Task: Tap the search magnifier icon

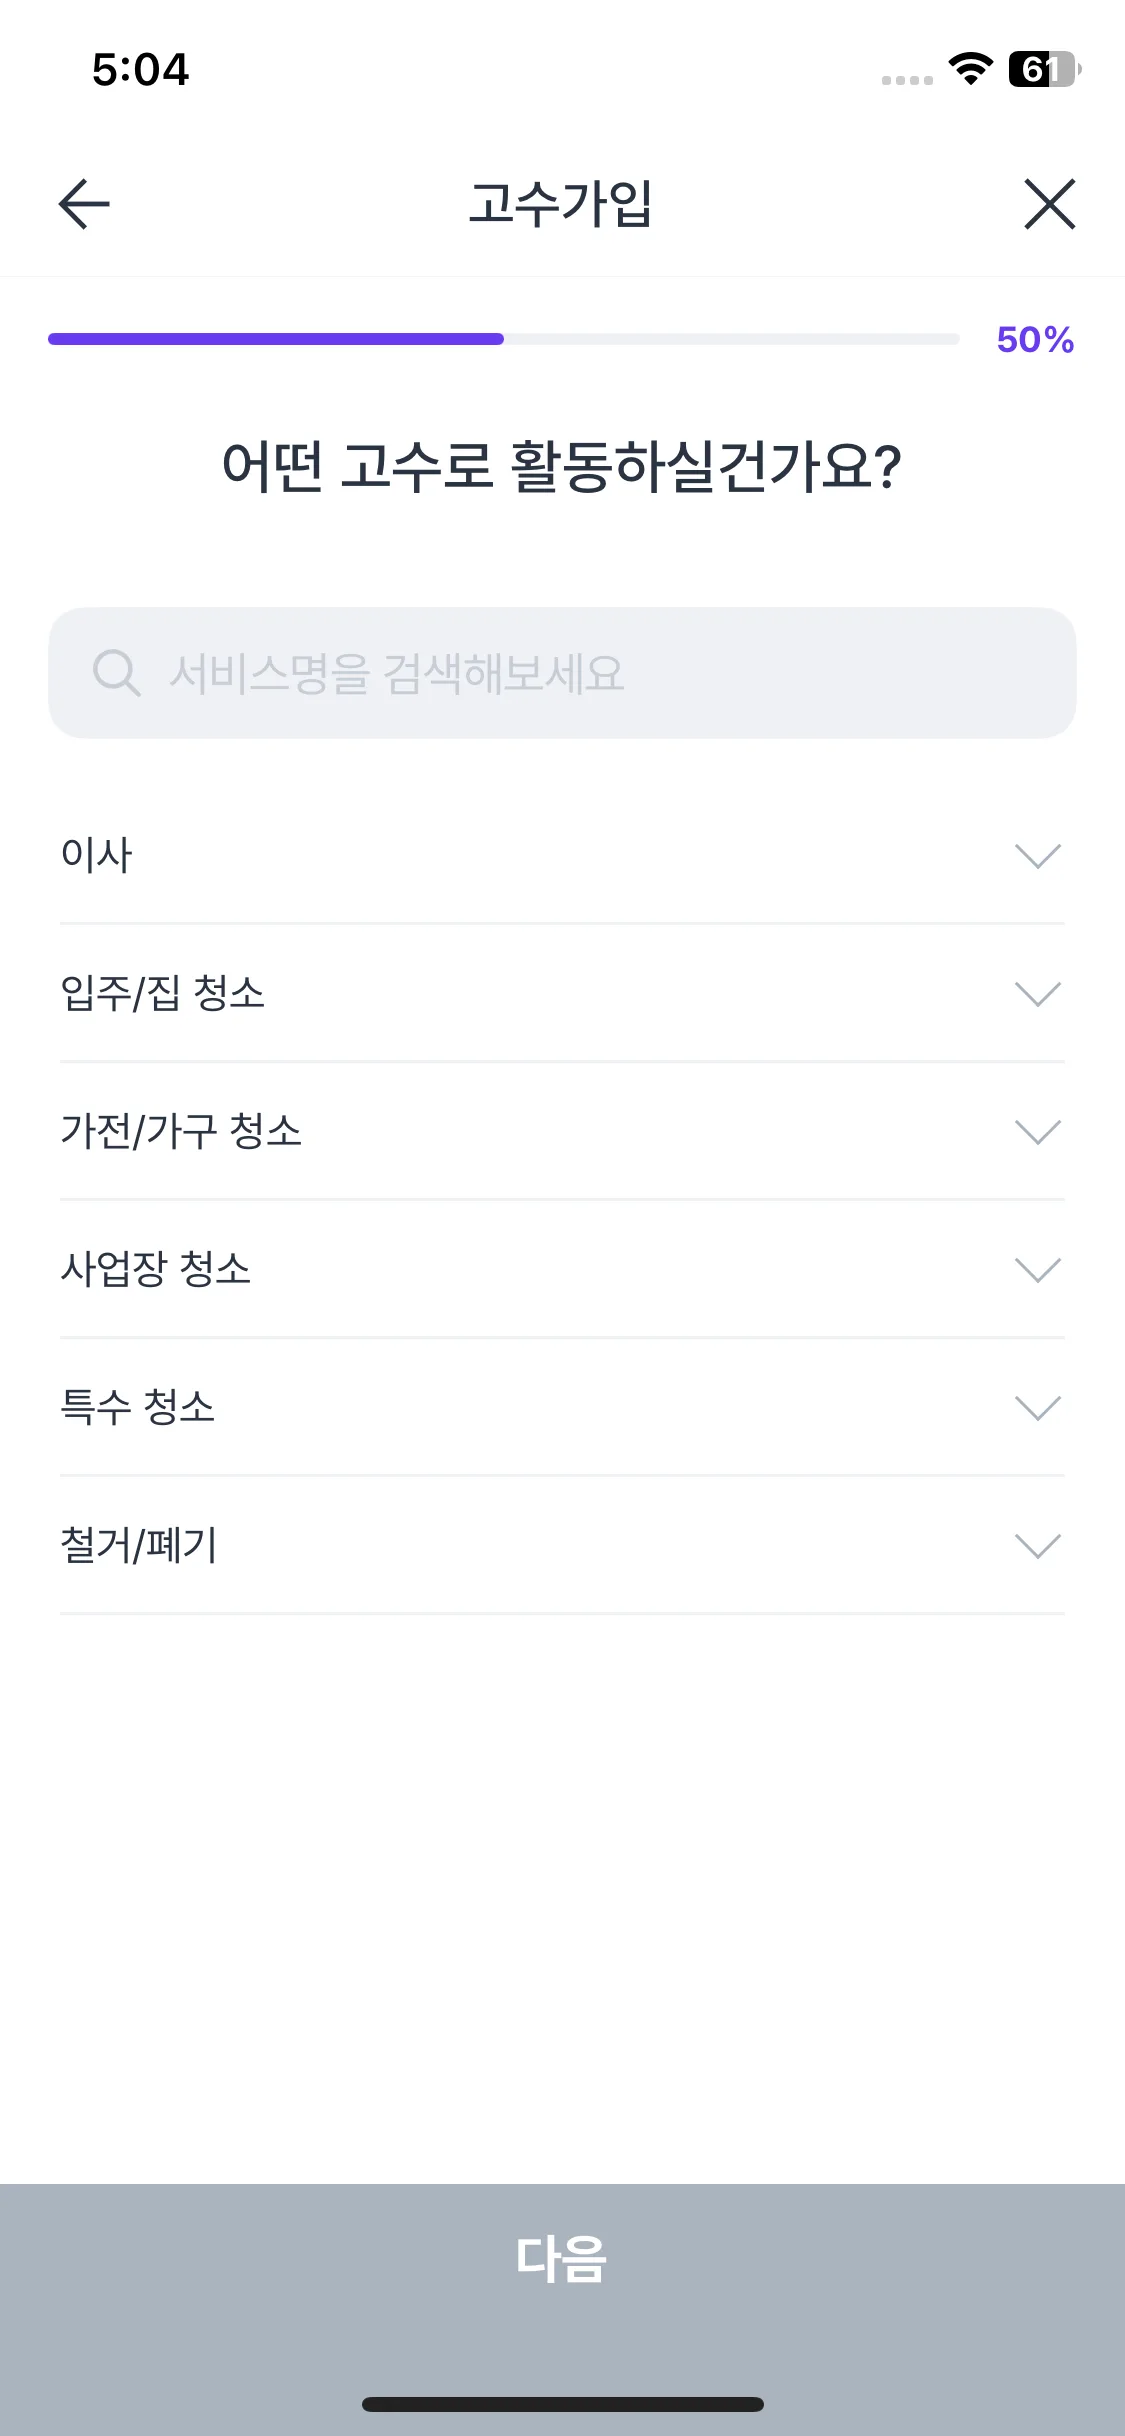Action: [x=116, y=673]
